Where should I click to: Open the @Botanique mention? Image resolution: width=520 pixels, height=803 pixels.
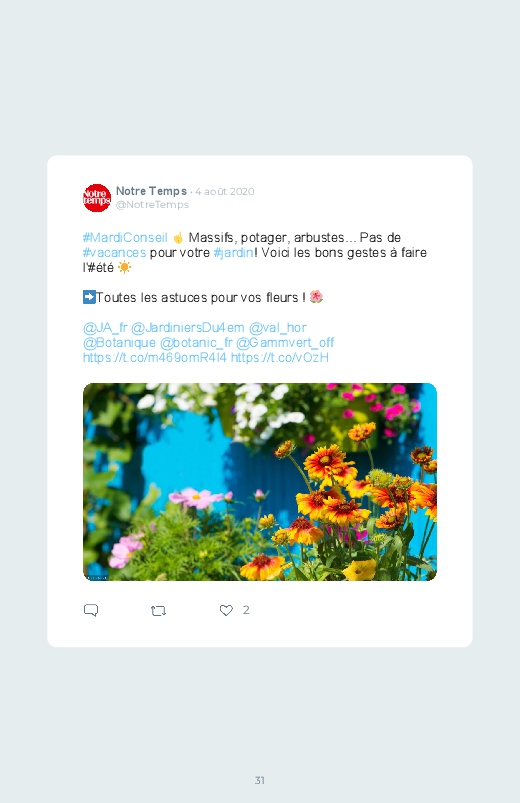[x=119, y=342]
